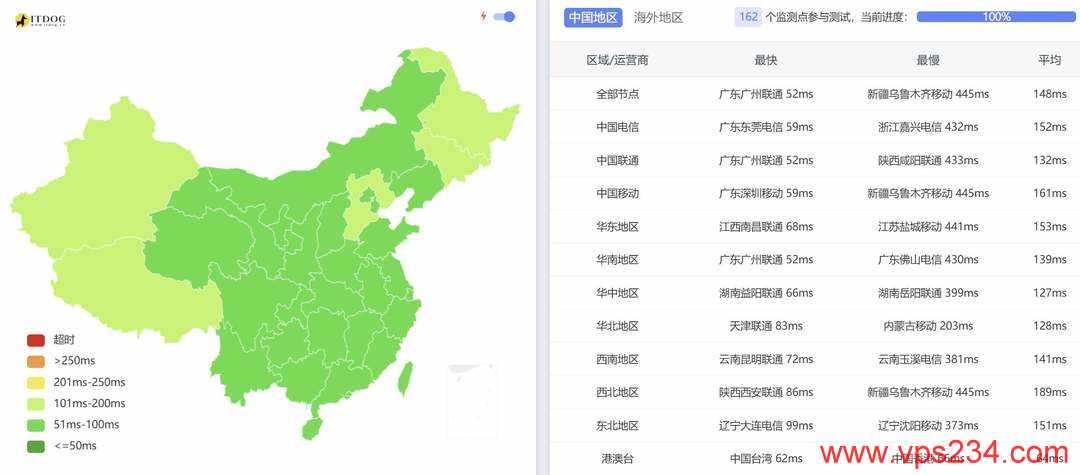Screen dimensions: 1080x475
Task: Click the 161ms average in 中国移动 row
Action: 1050,193
